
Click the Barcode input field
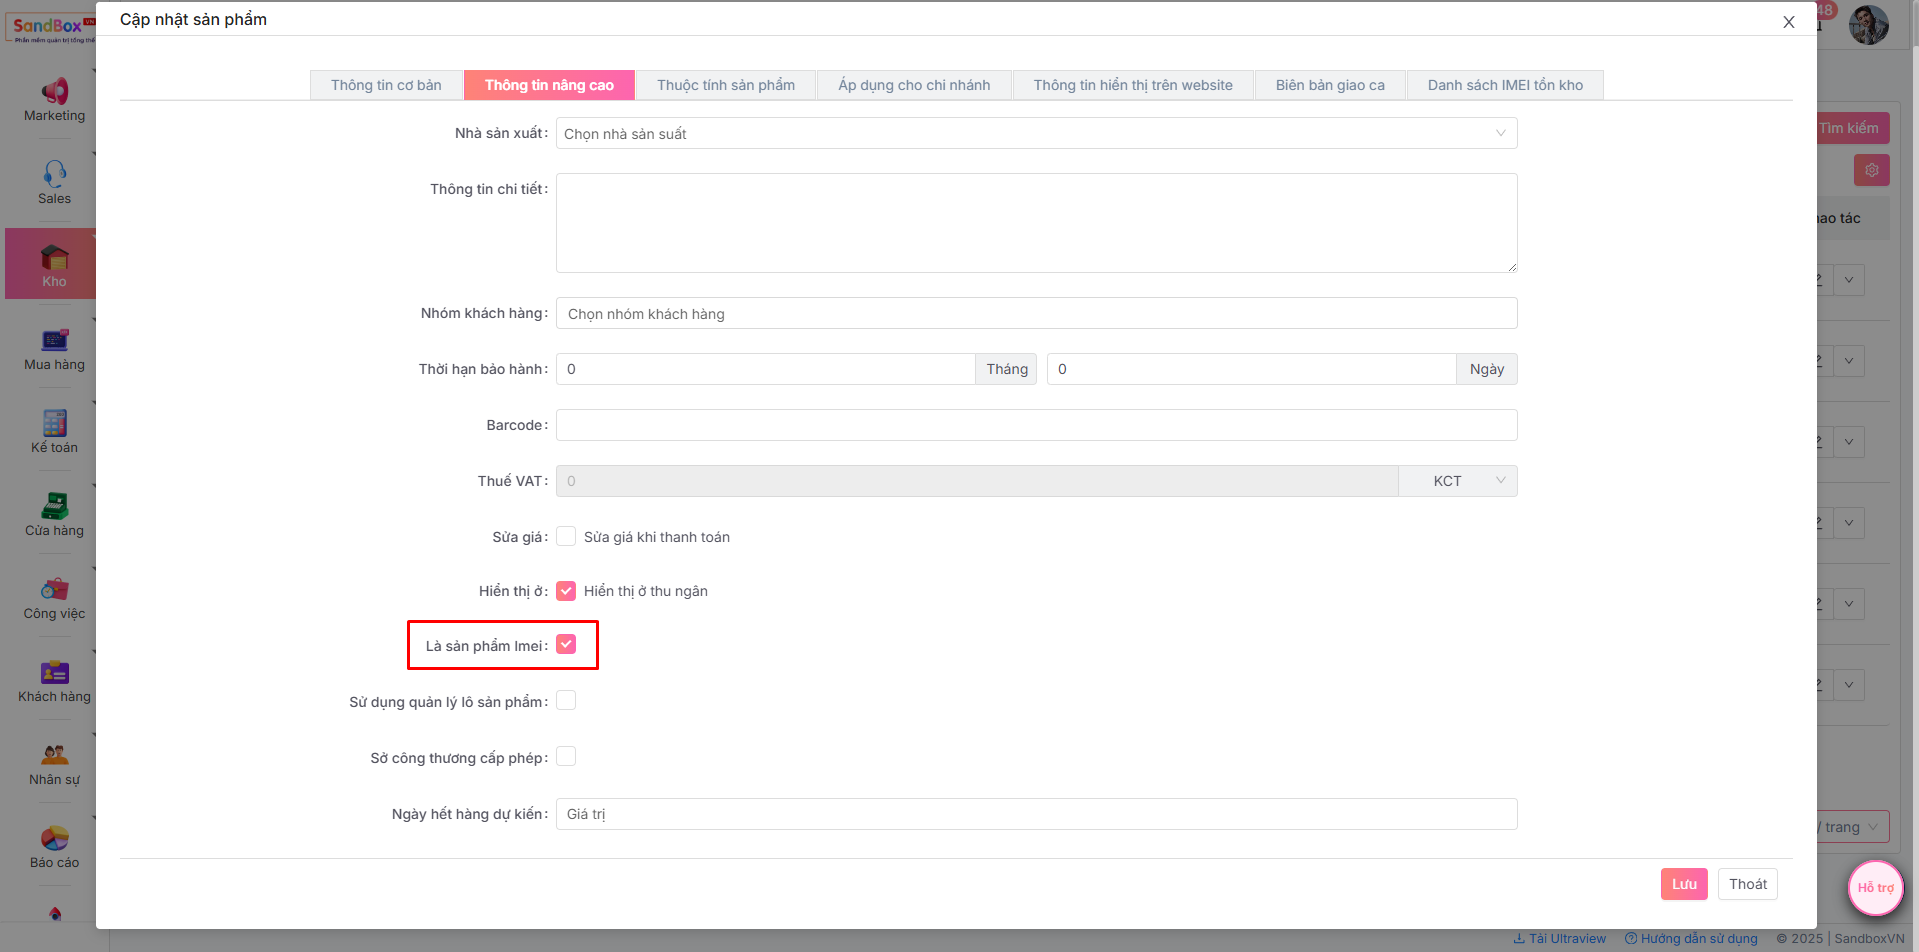pyautogui.click(x=1036, y=425)
